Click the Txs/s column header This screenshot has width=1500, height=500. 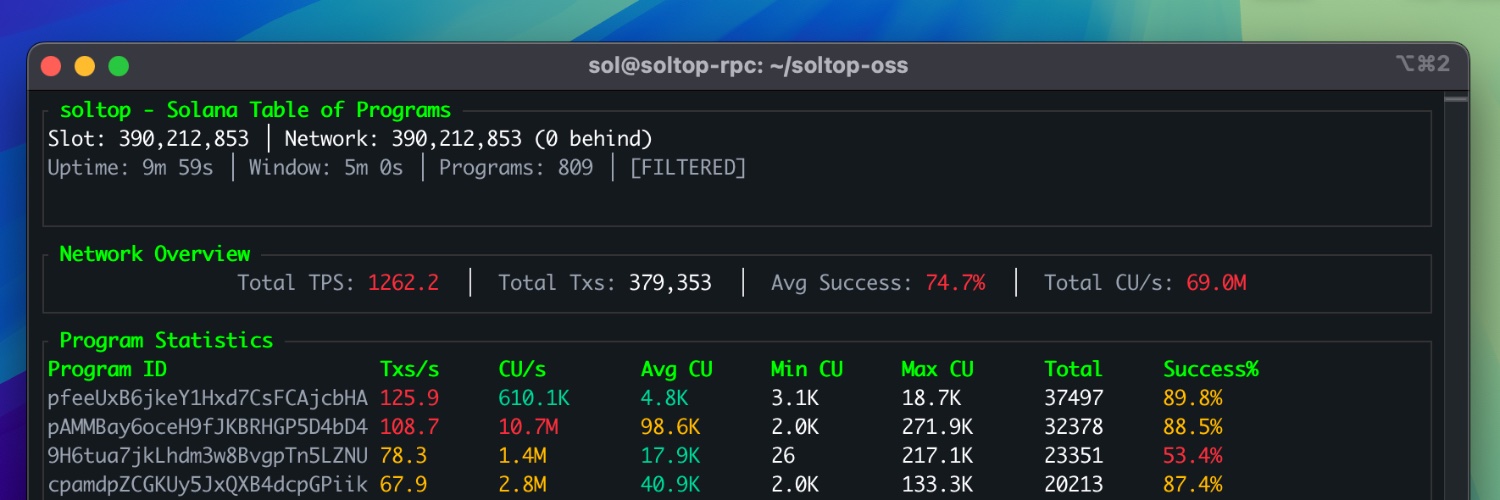click(x=409, y=369)
